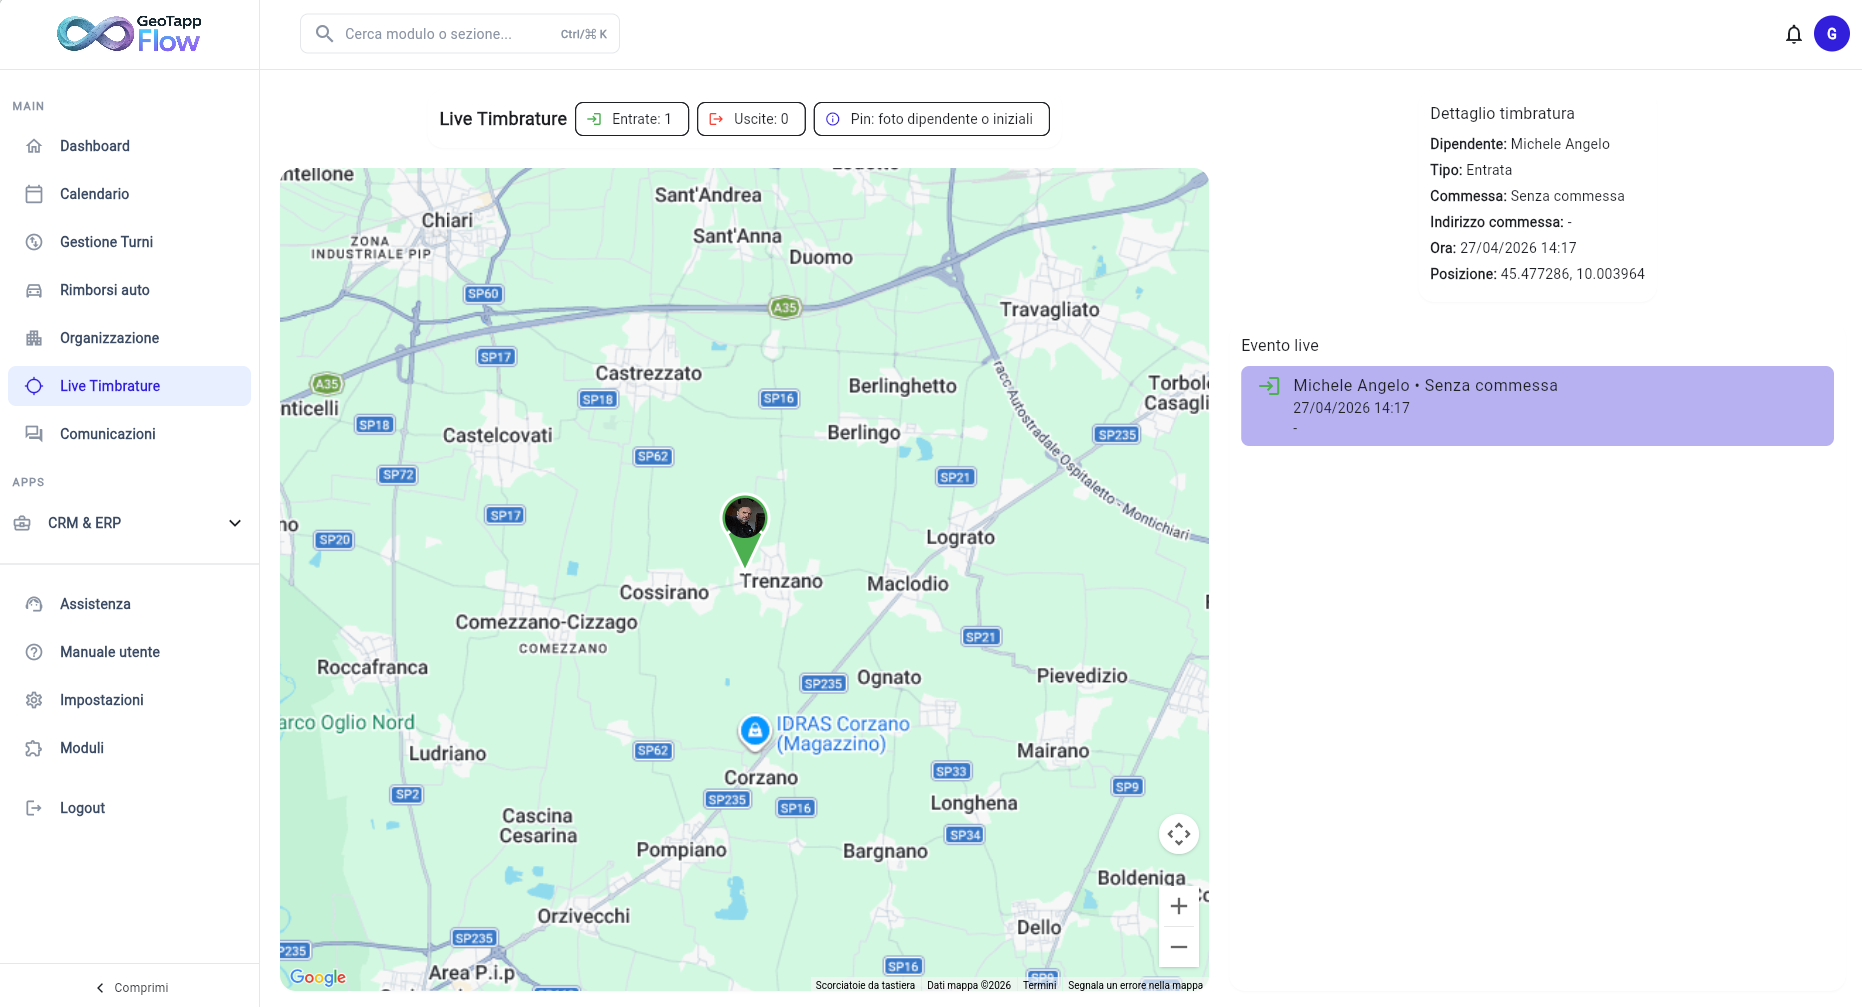Open the notifications bell

pyautogui.click(x=1794, y=33)
